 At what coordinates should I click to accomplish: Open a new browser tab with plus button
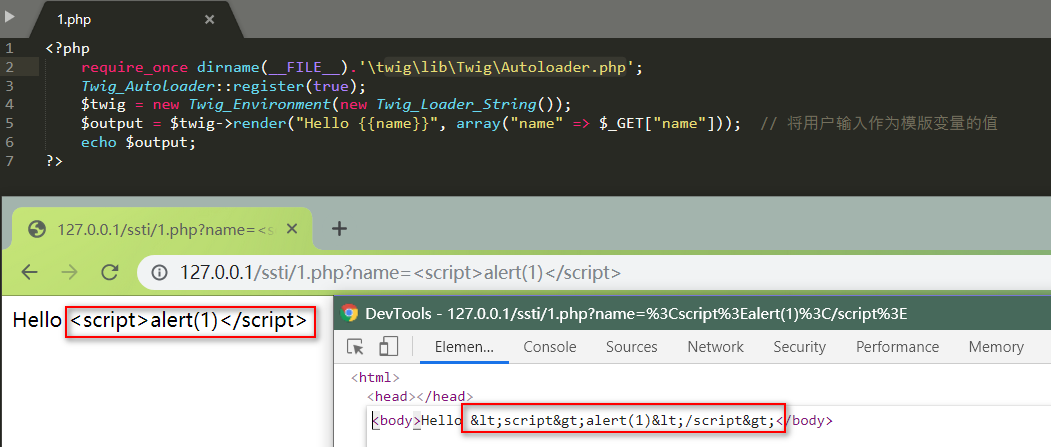tap(339, 228)
